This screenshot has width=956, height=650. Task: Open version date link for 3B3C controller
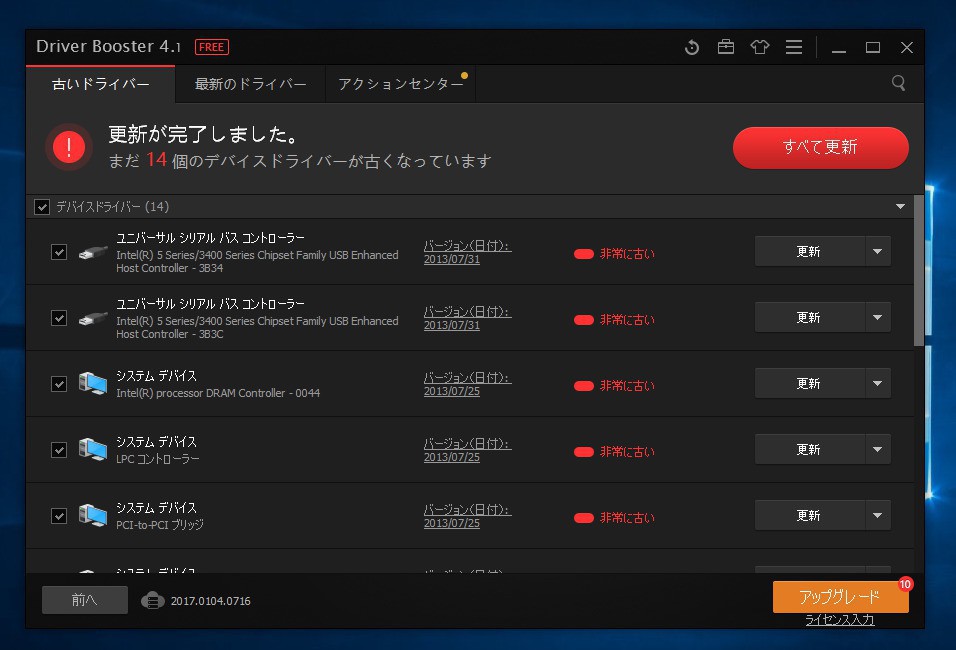[x=467, y=318]
